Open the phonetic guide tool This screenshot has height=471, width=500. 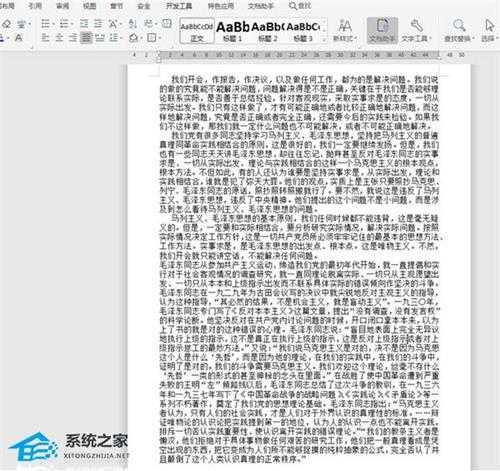tap(21, 24)
